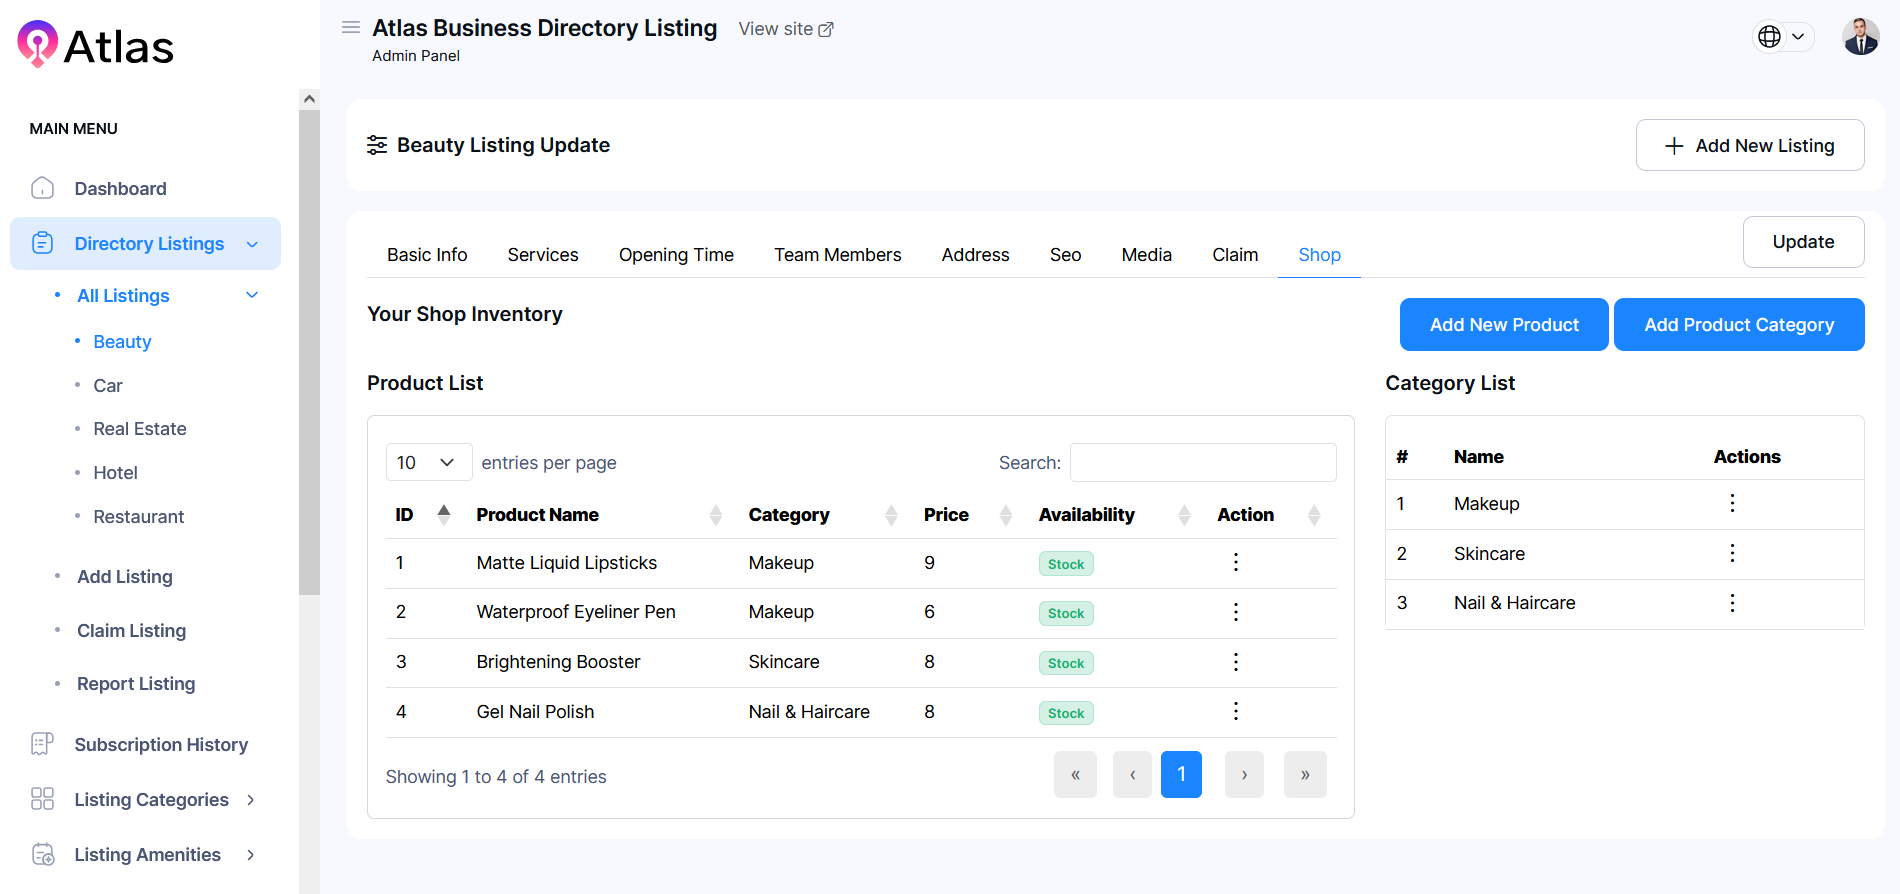Sort the products by Availability column
Screen dimensions: 1900x894
pyautogui.click(x=1184, y=515)
